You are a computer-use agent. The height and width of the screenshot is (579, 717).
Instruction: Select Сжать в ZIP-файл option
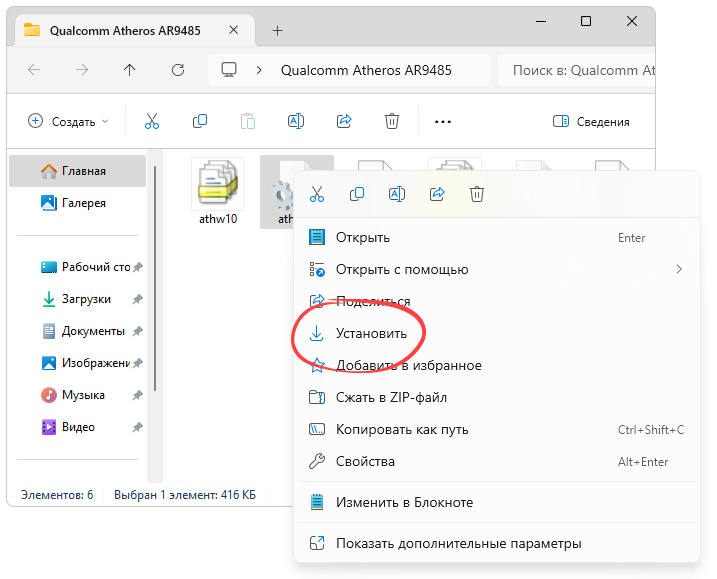point(498,397)
